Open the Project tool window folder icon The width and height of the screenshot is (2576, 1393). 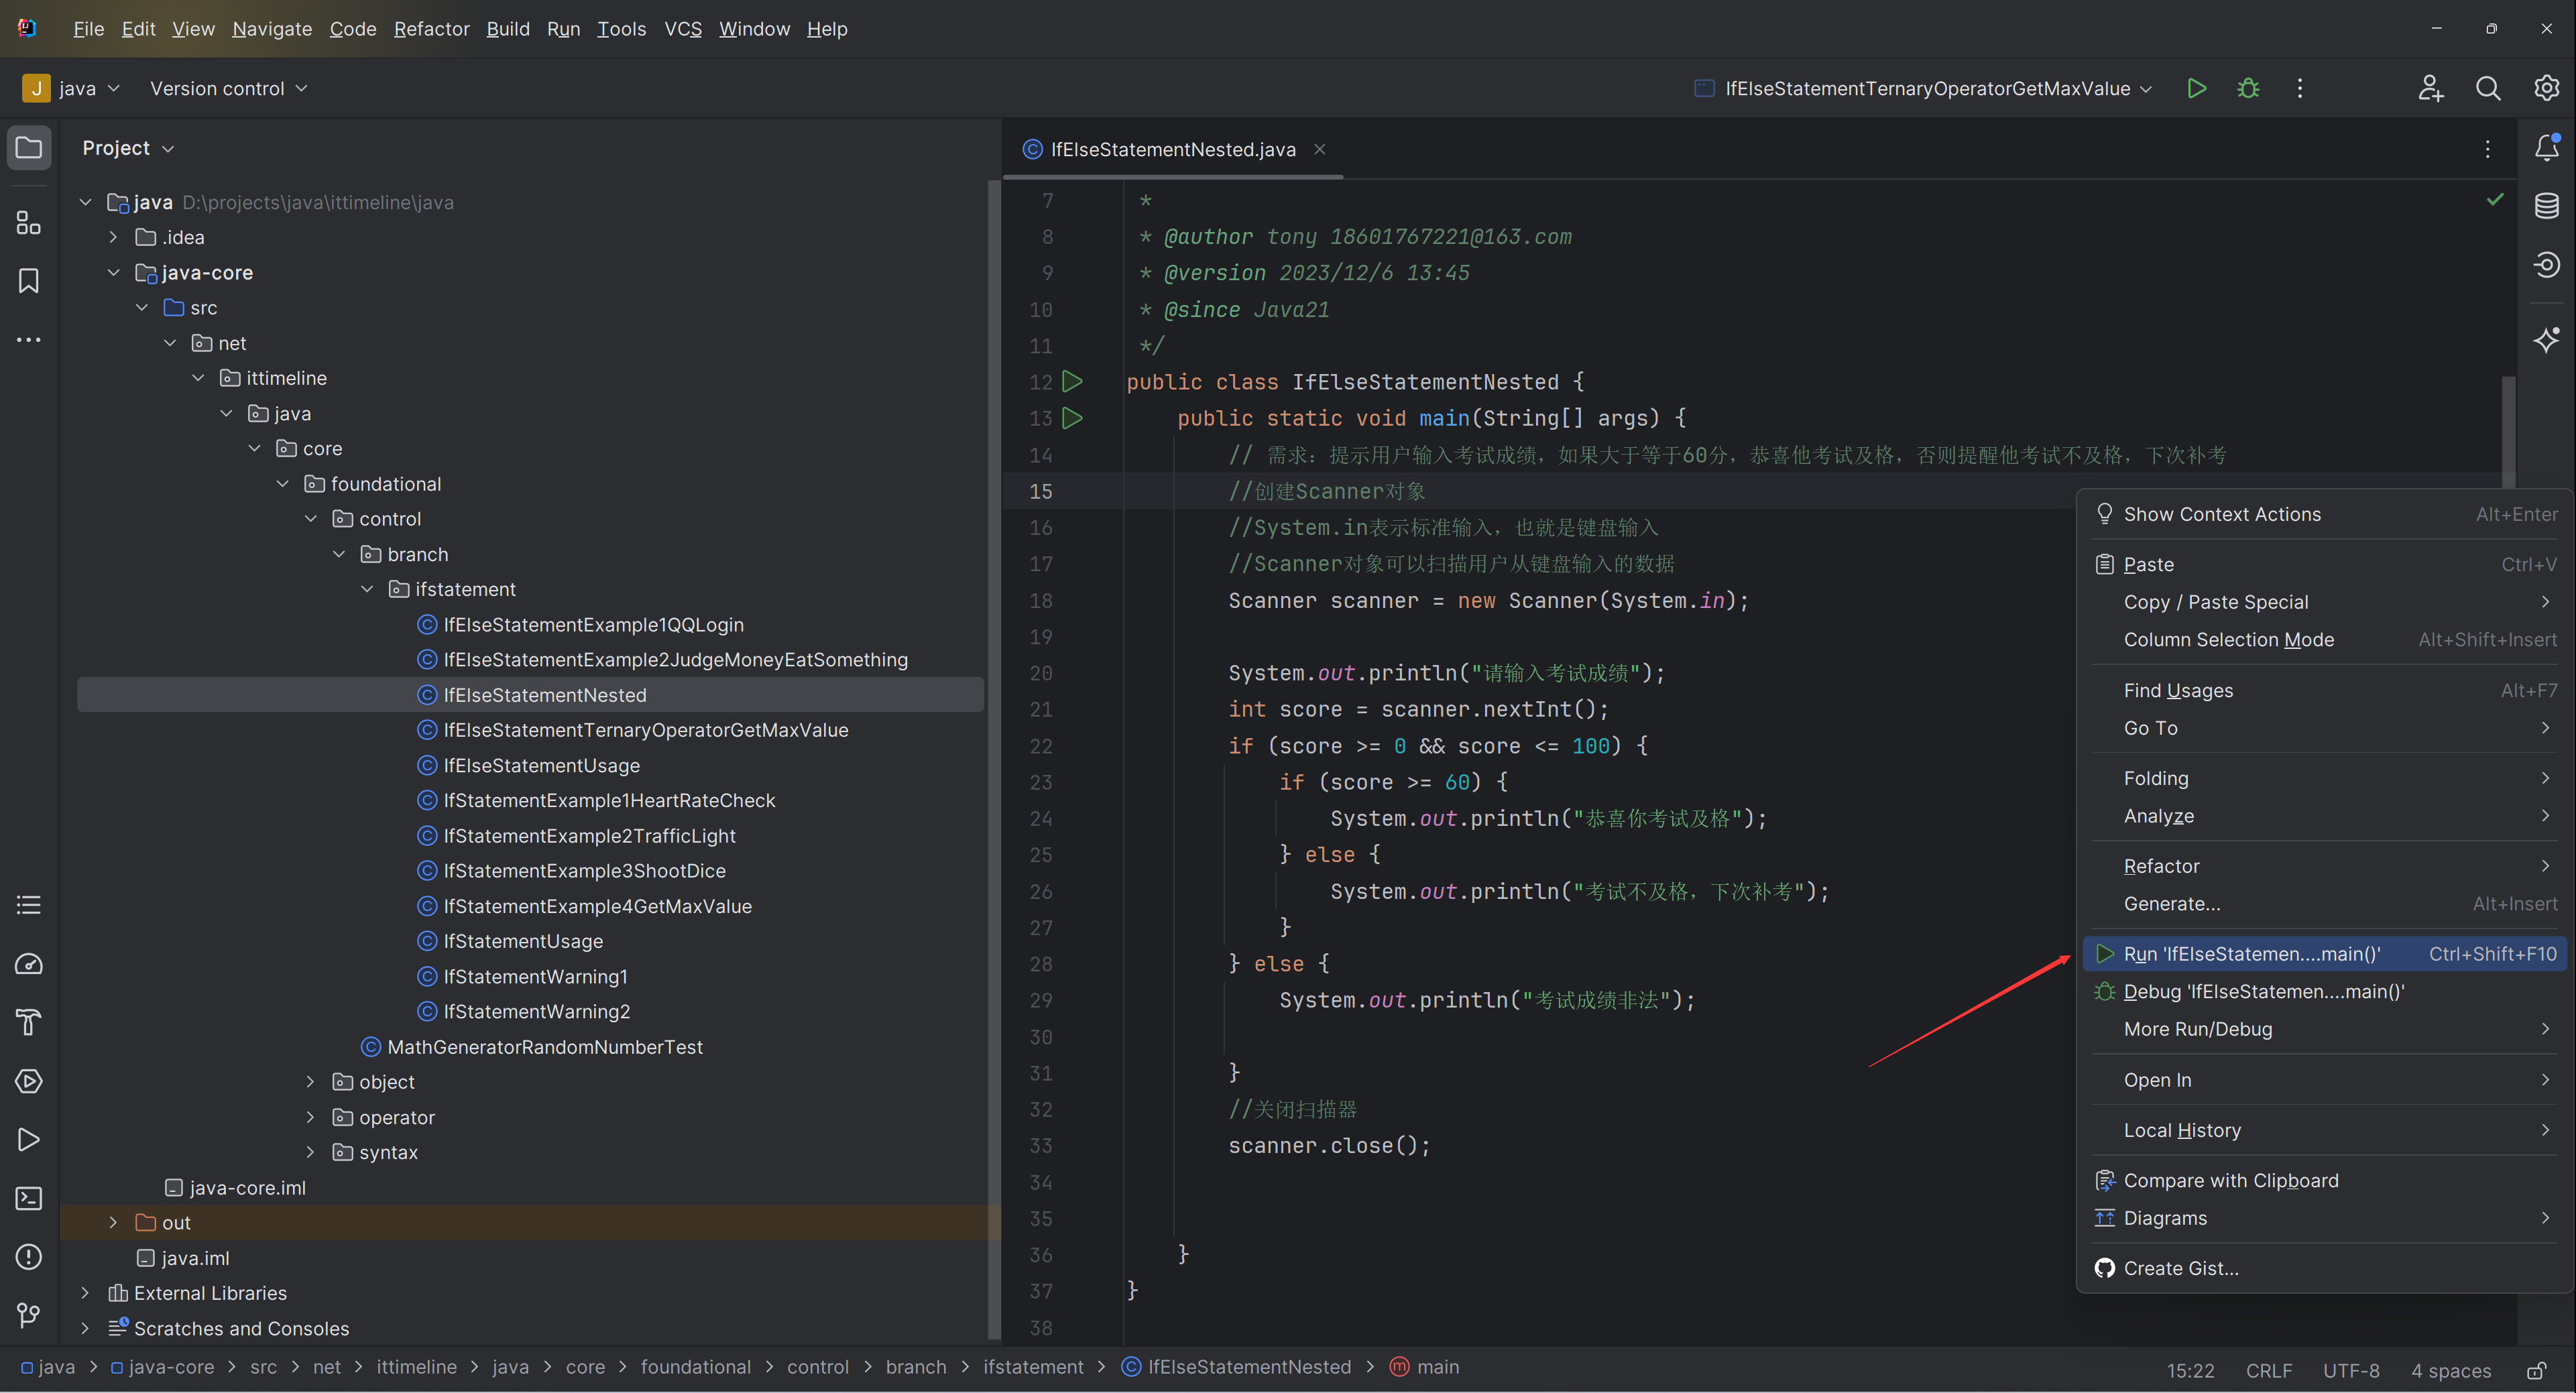click(x=29, y=148)
